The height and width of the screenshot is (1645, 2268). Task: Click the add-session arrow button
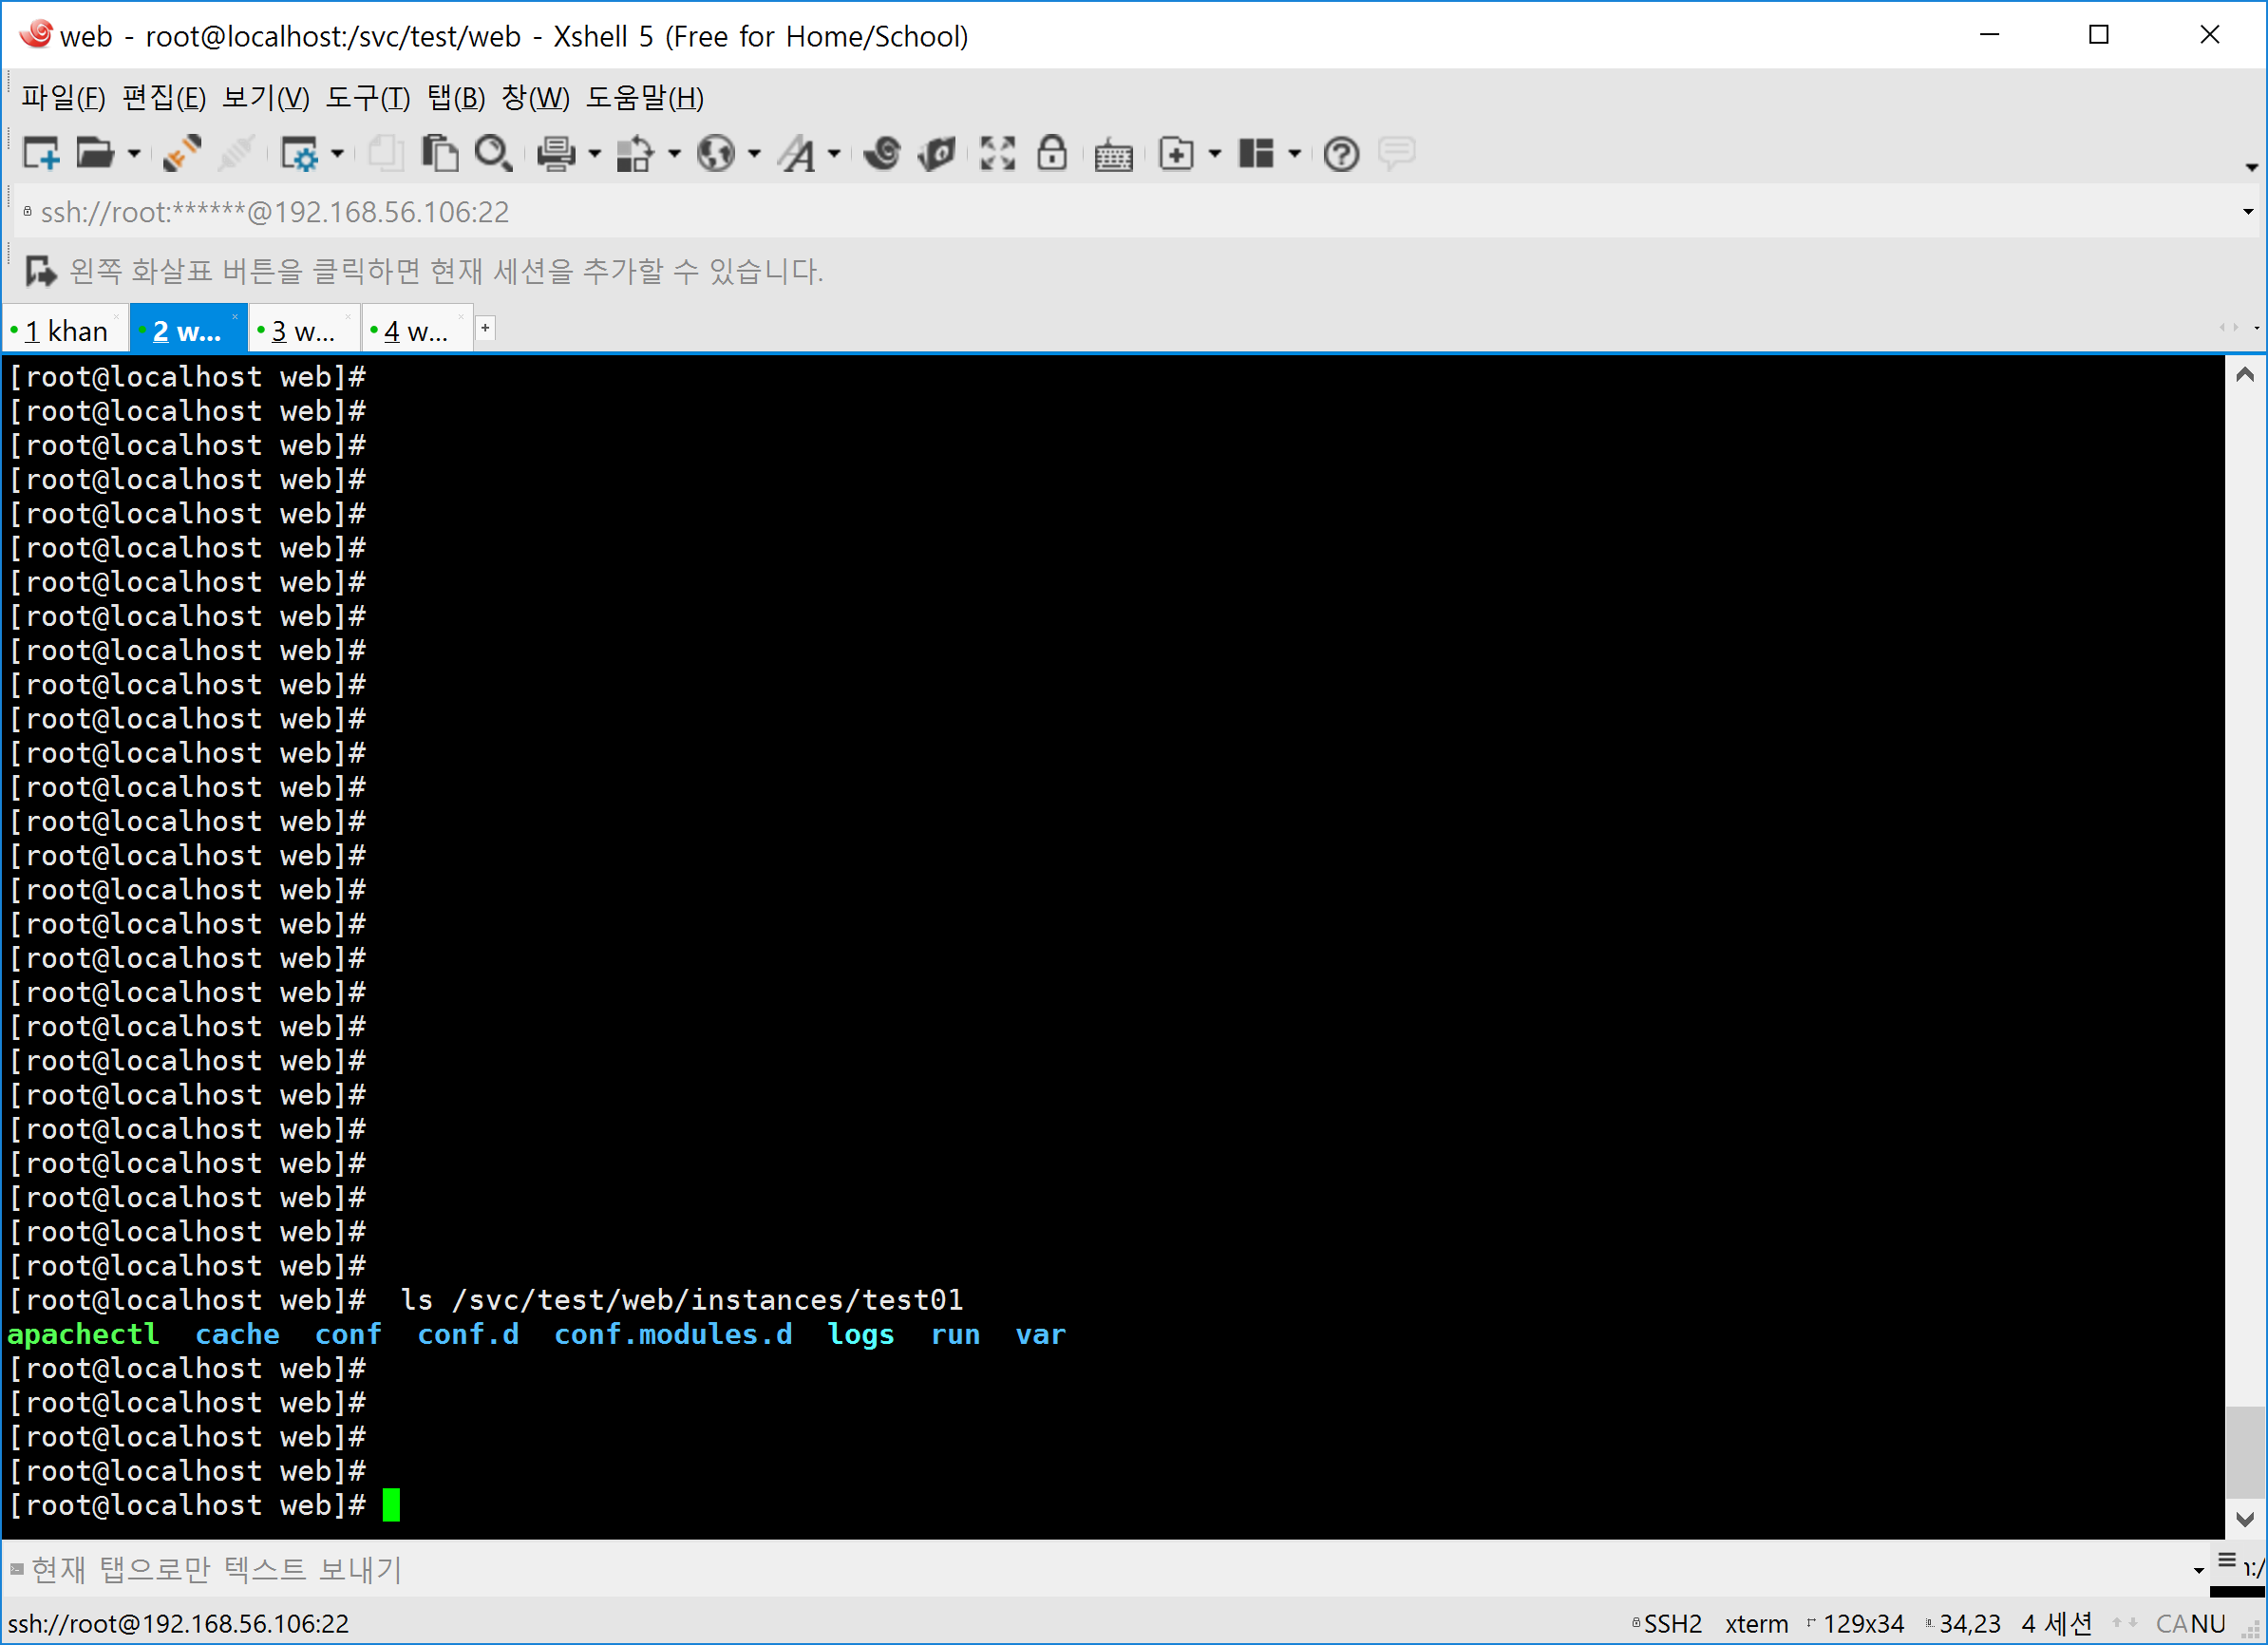40,271
